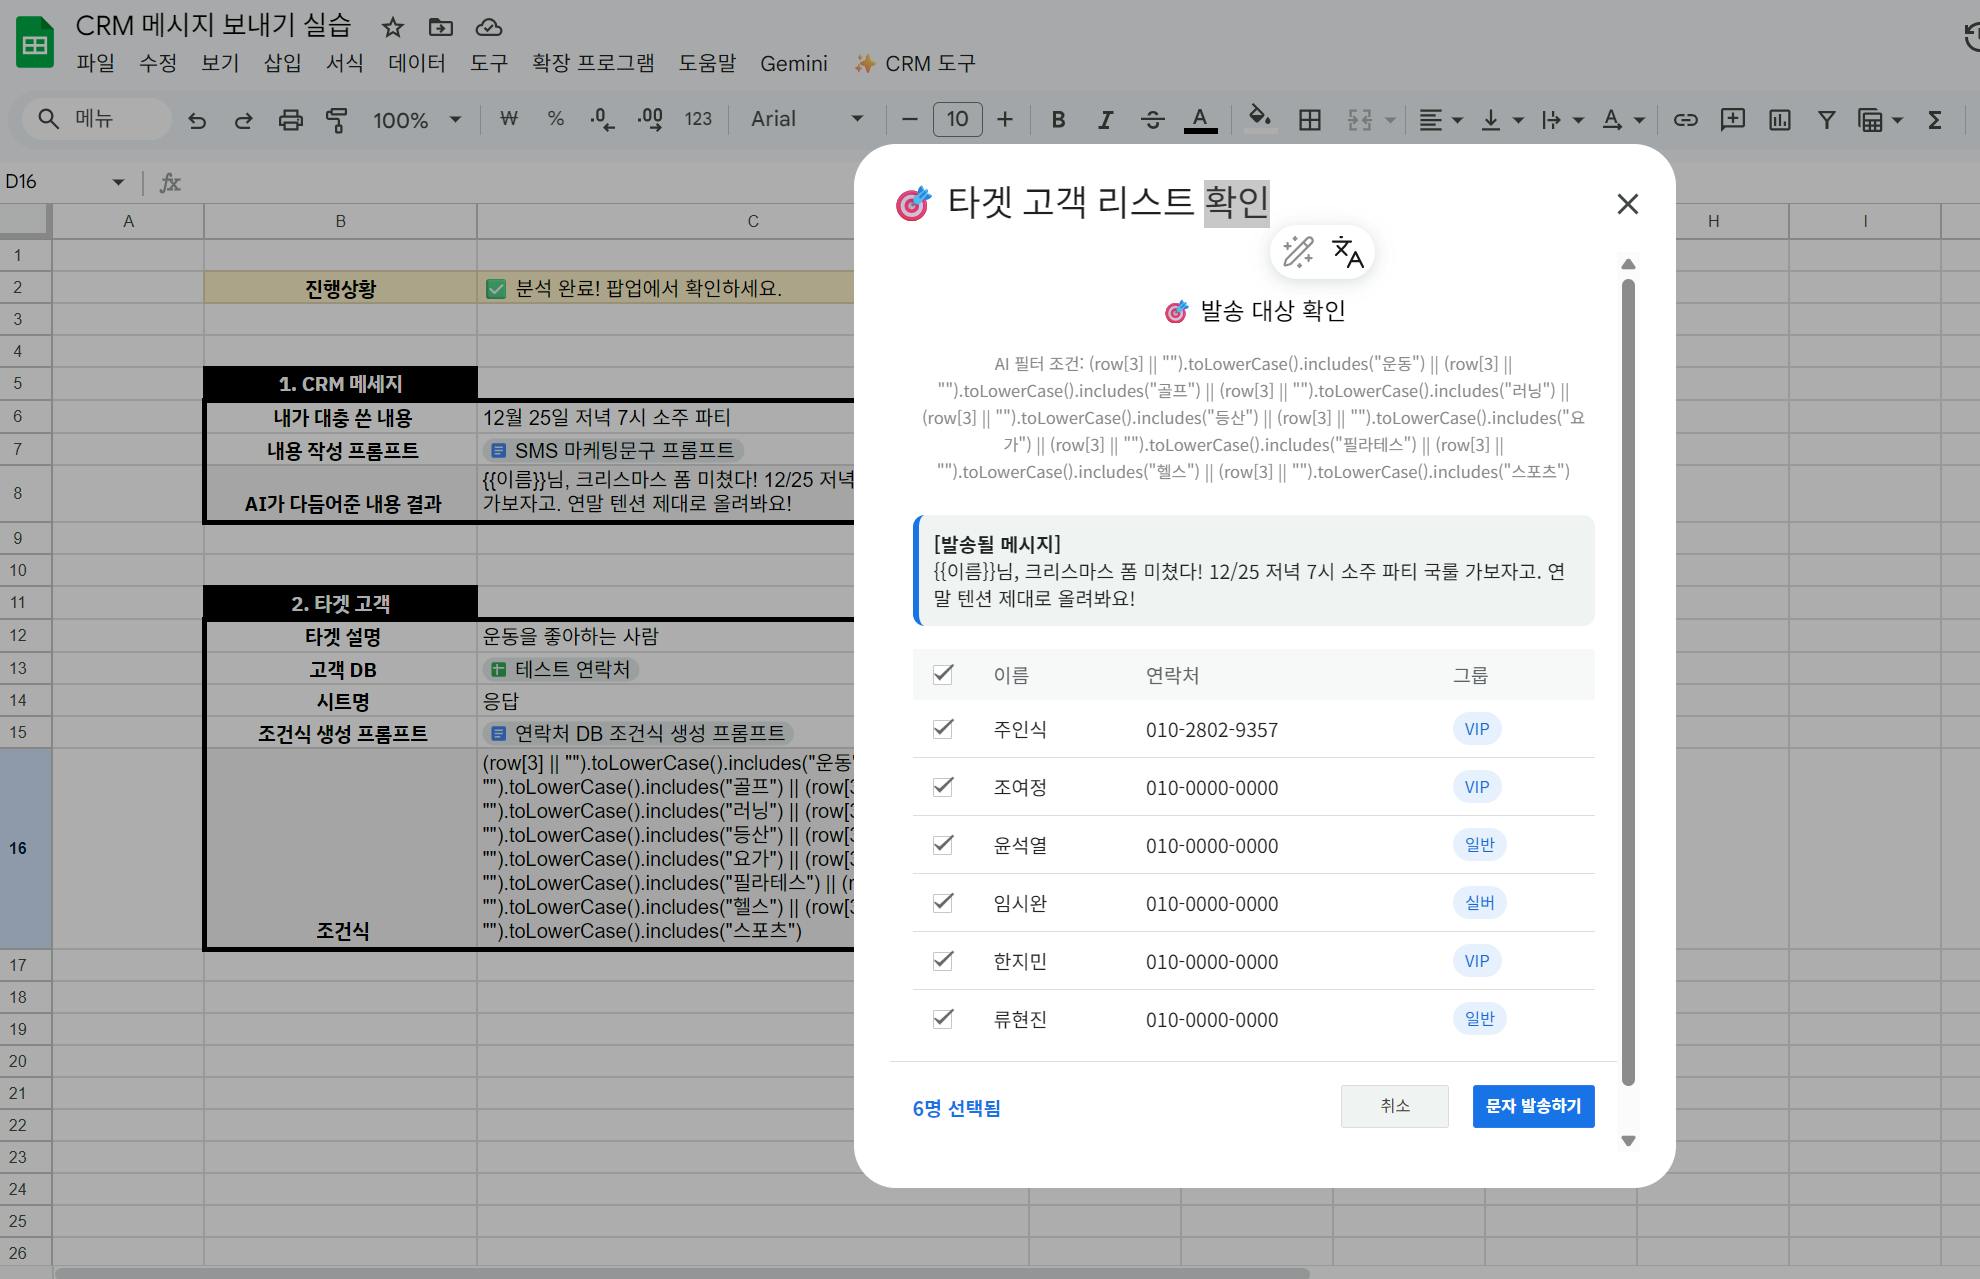Open the zoom level 100% dropdown
The width and height of the screenshot is (1980, 1279).
415,119
